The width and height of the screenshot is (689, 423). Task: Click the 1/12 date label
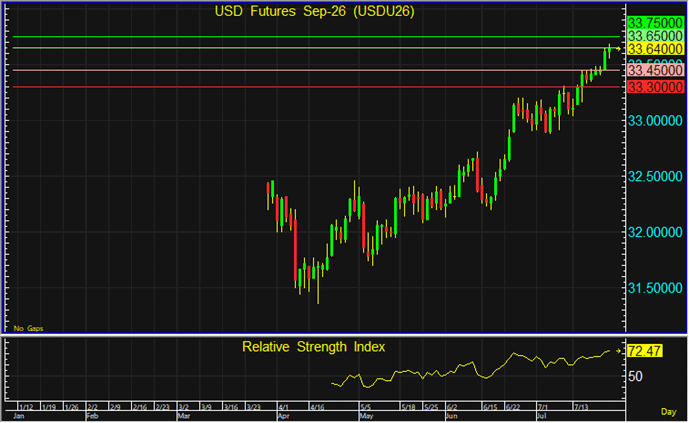coord(26,407)
